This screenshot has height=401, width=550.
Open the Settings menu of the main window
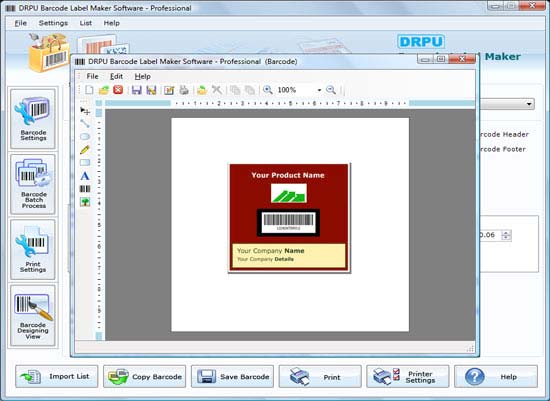(53, 23)
